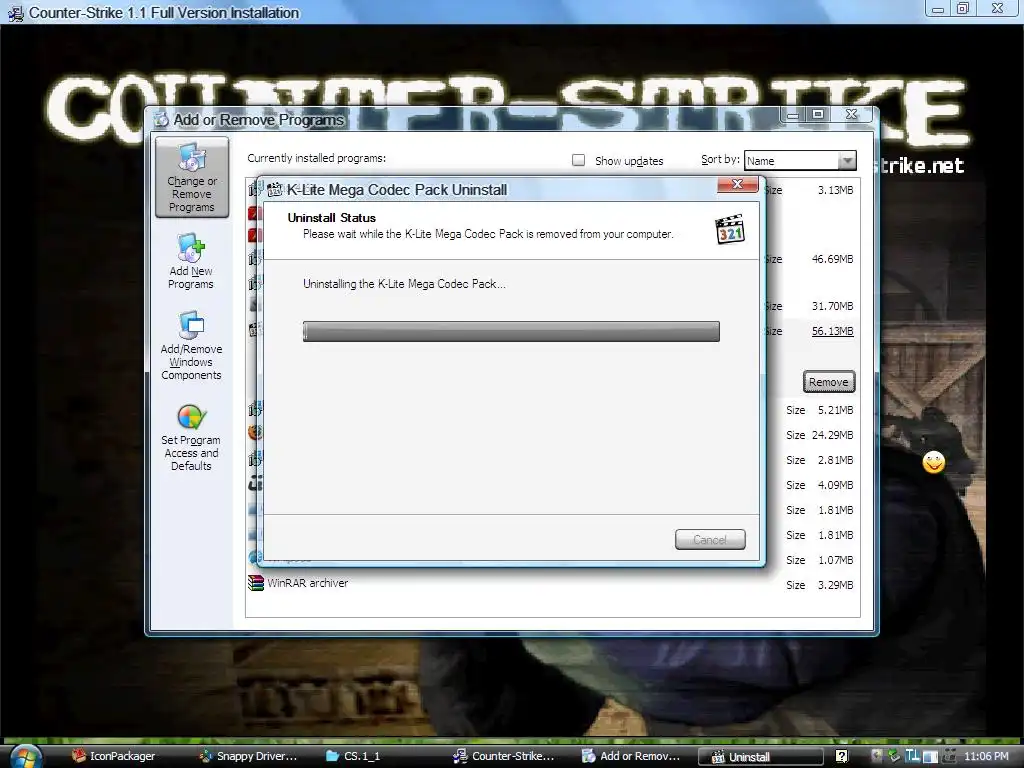This screenshot has height=768, width=1024.
Task: Click Counter-Strike installer window title icon
Action: click(15, 12)
